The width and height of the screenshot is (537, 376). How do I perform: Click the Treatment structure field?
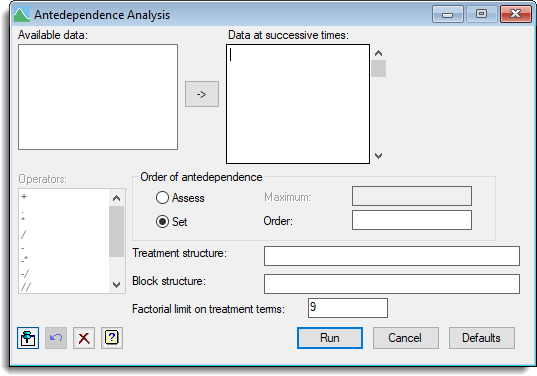pyautogui.click(x=392, y=256)
